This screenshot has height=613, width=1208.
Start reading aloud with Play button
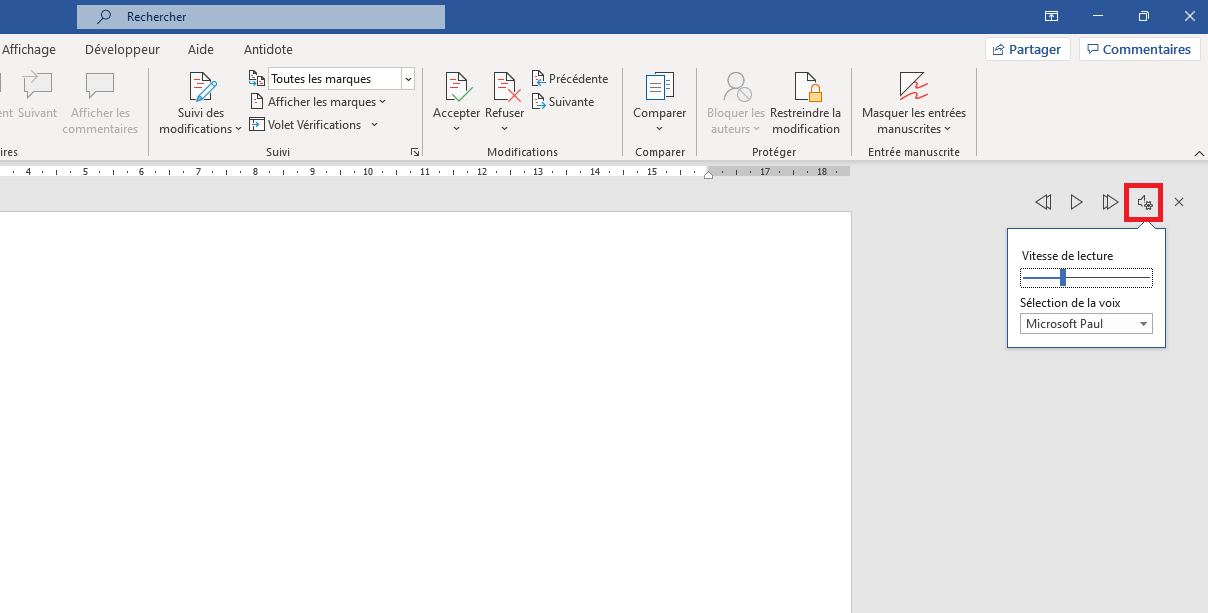coord(1076,202)
